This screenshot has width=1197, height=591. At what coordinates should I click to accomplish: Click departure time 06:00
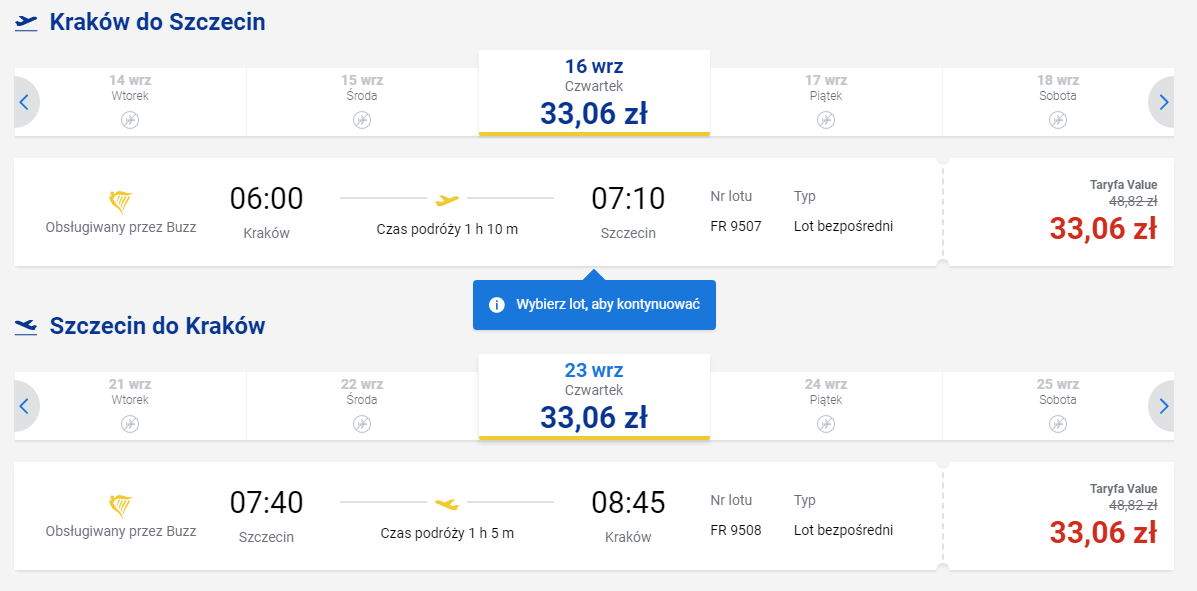point(266,199)
